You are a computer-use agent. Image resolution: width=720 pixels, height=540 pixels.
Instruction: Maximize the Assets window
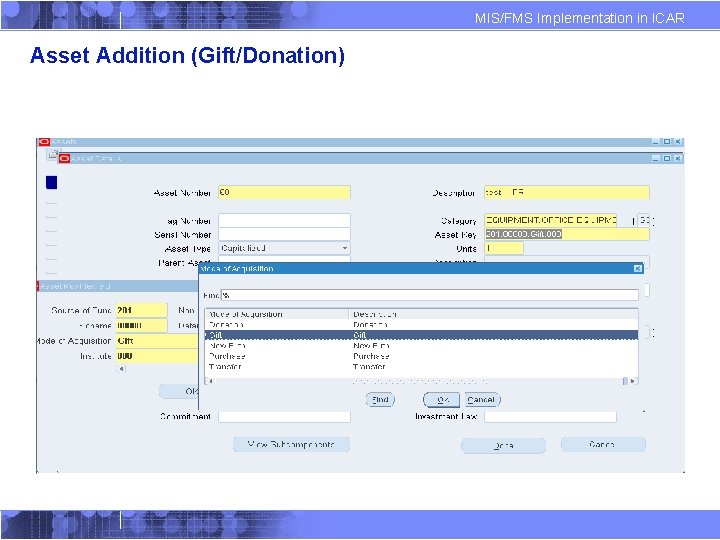[x=667, y=141]
